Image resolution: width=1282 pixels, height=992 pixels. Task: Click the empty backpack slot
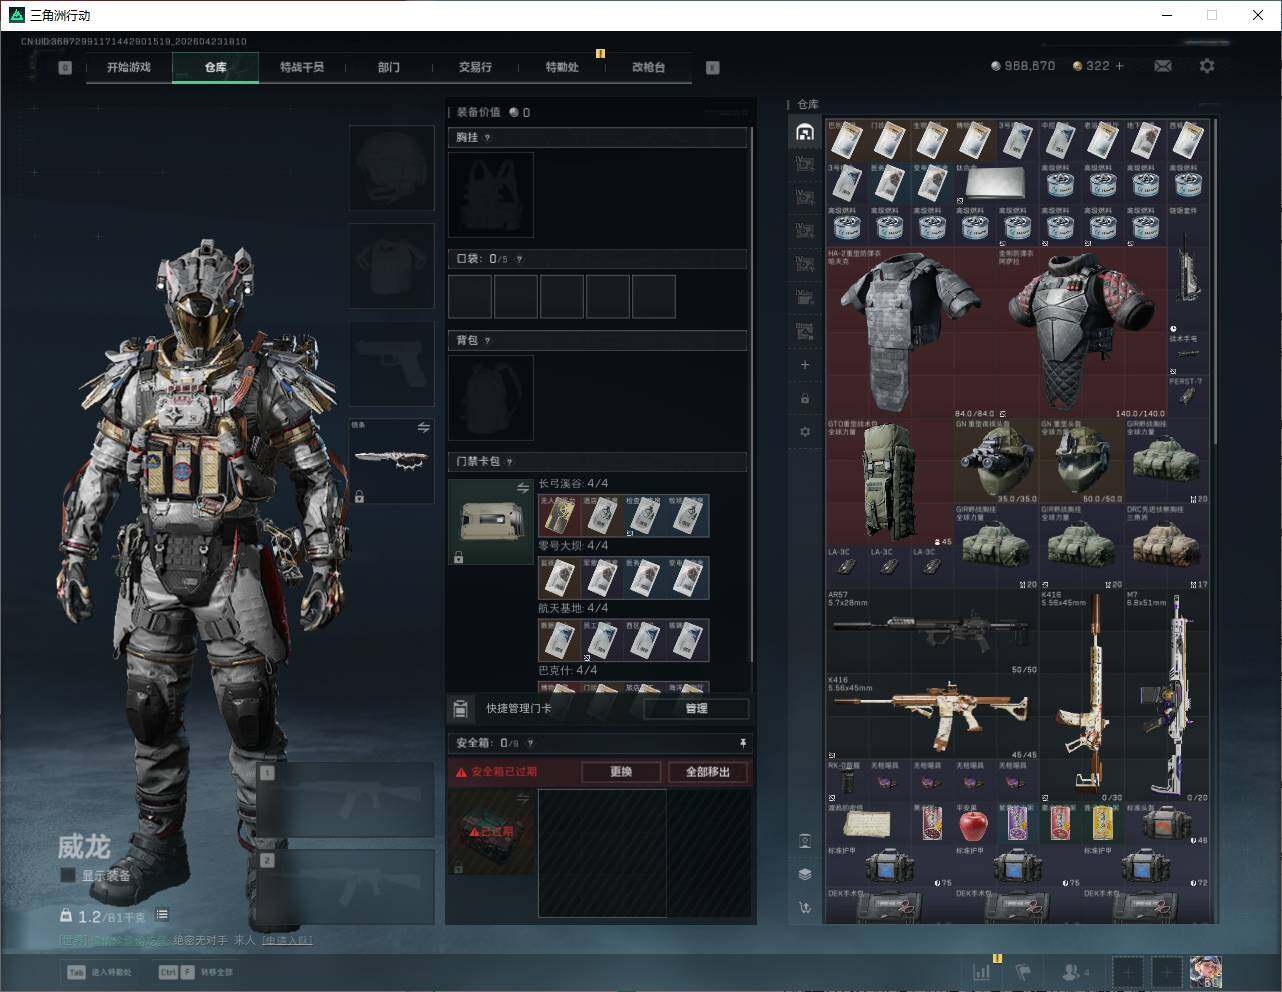click(x=491, y=398)
